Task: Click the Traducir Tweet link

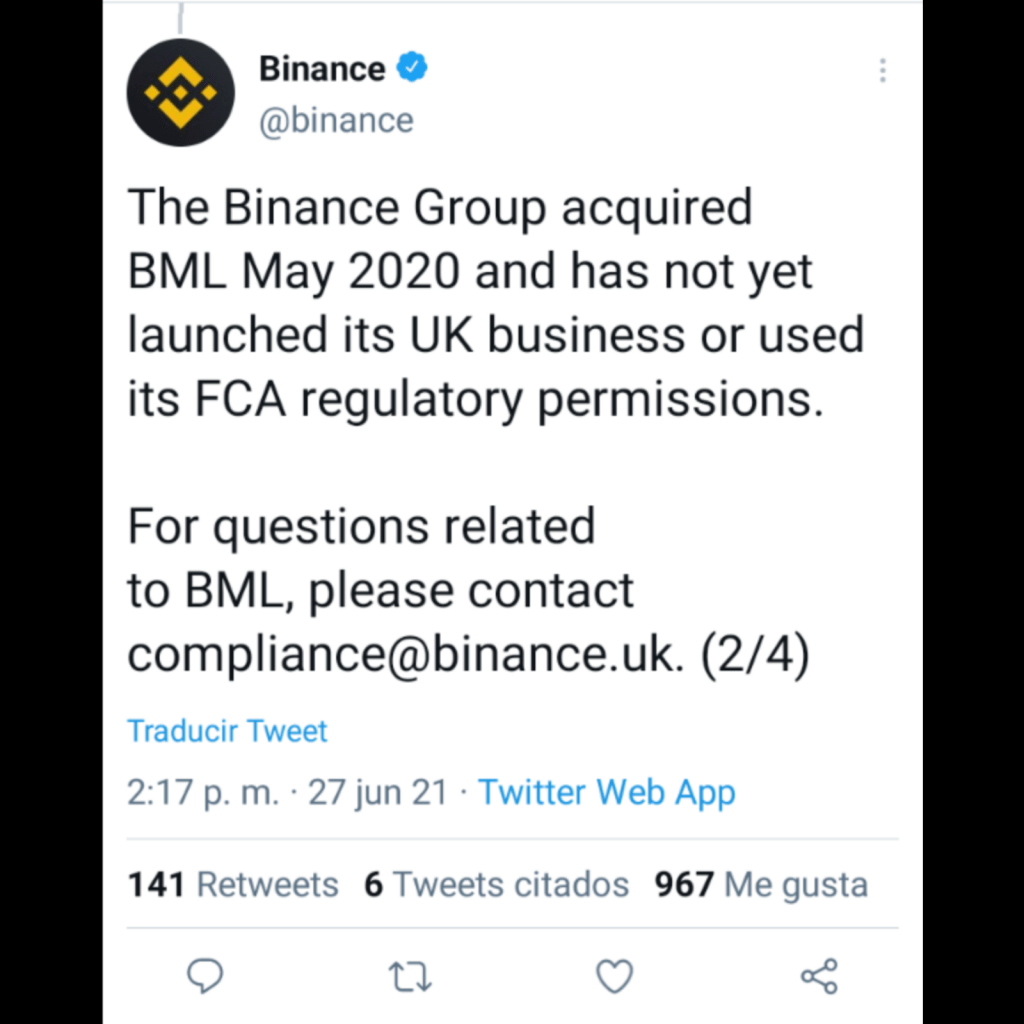Action: 227,731
